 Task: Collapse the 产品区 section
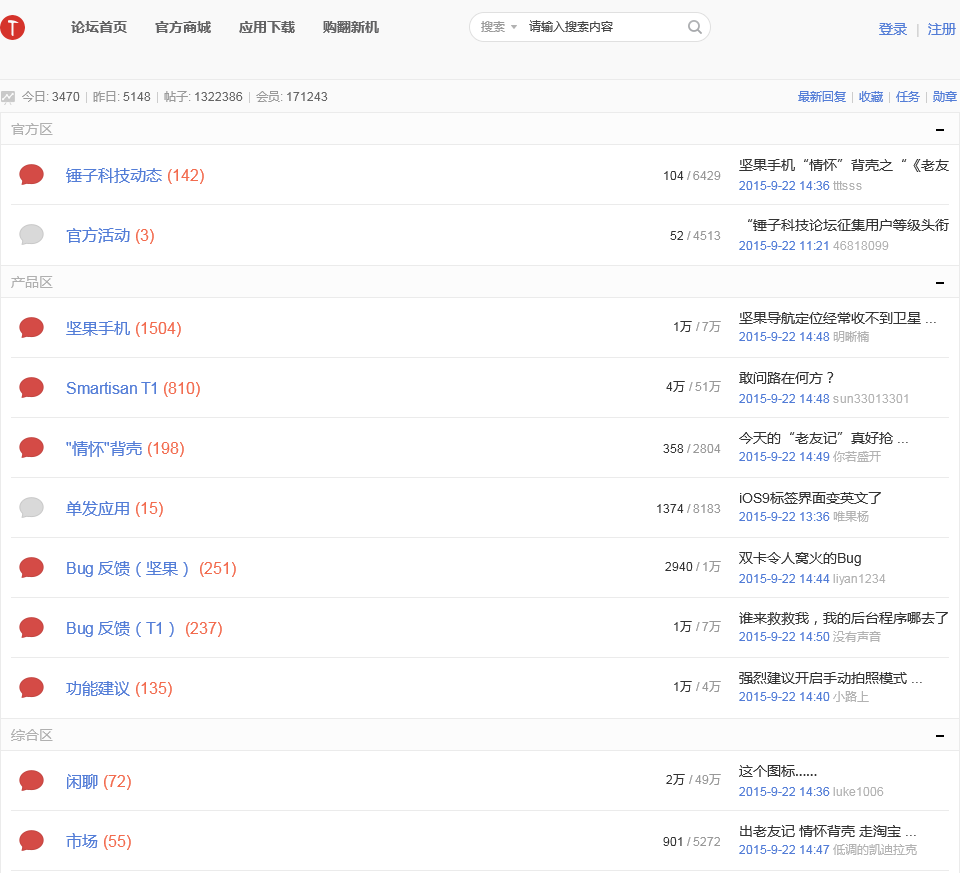point(940,283)
